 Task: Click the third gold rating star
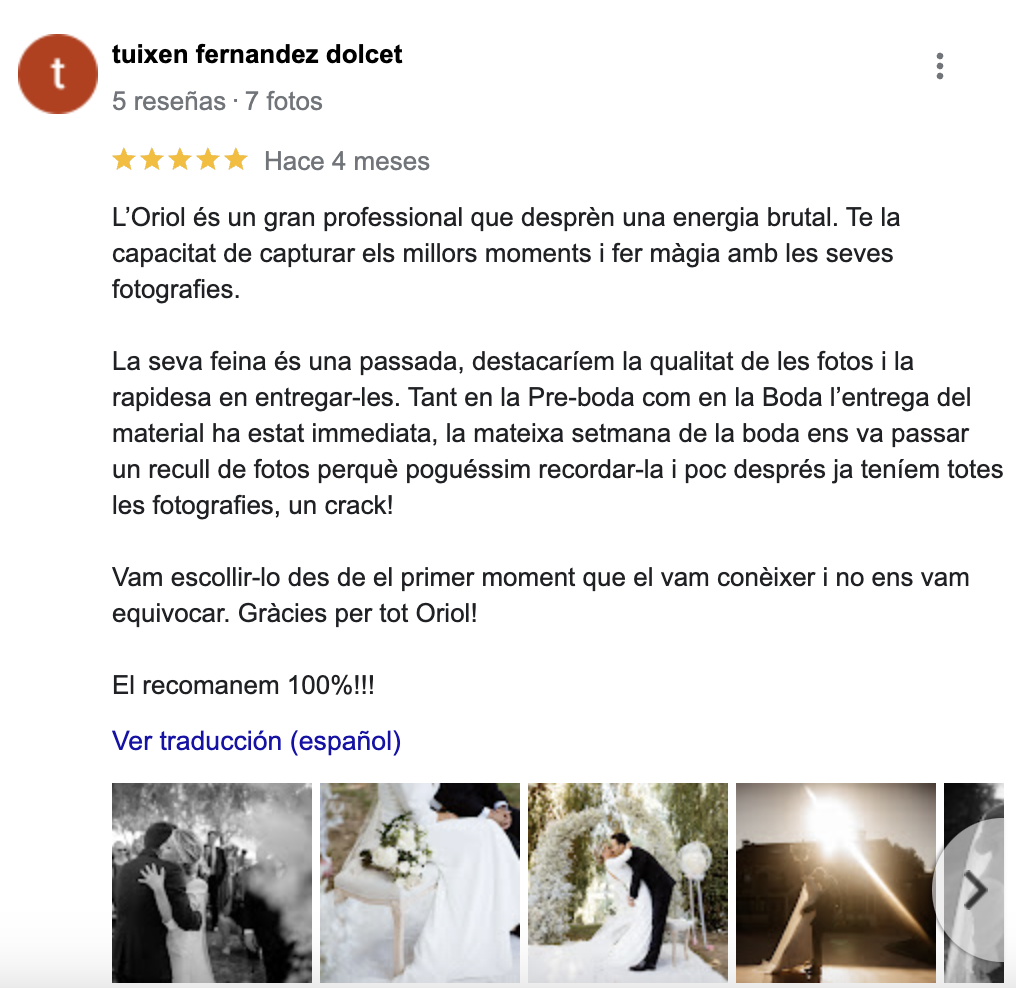pos(179,159)
